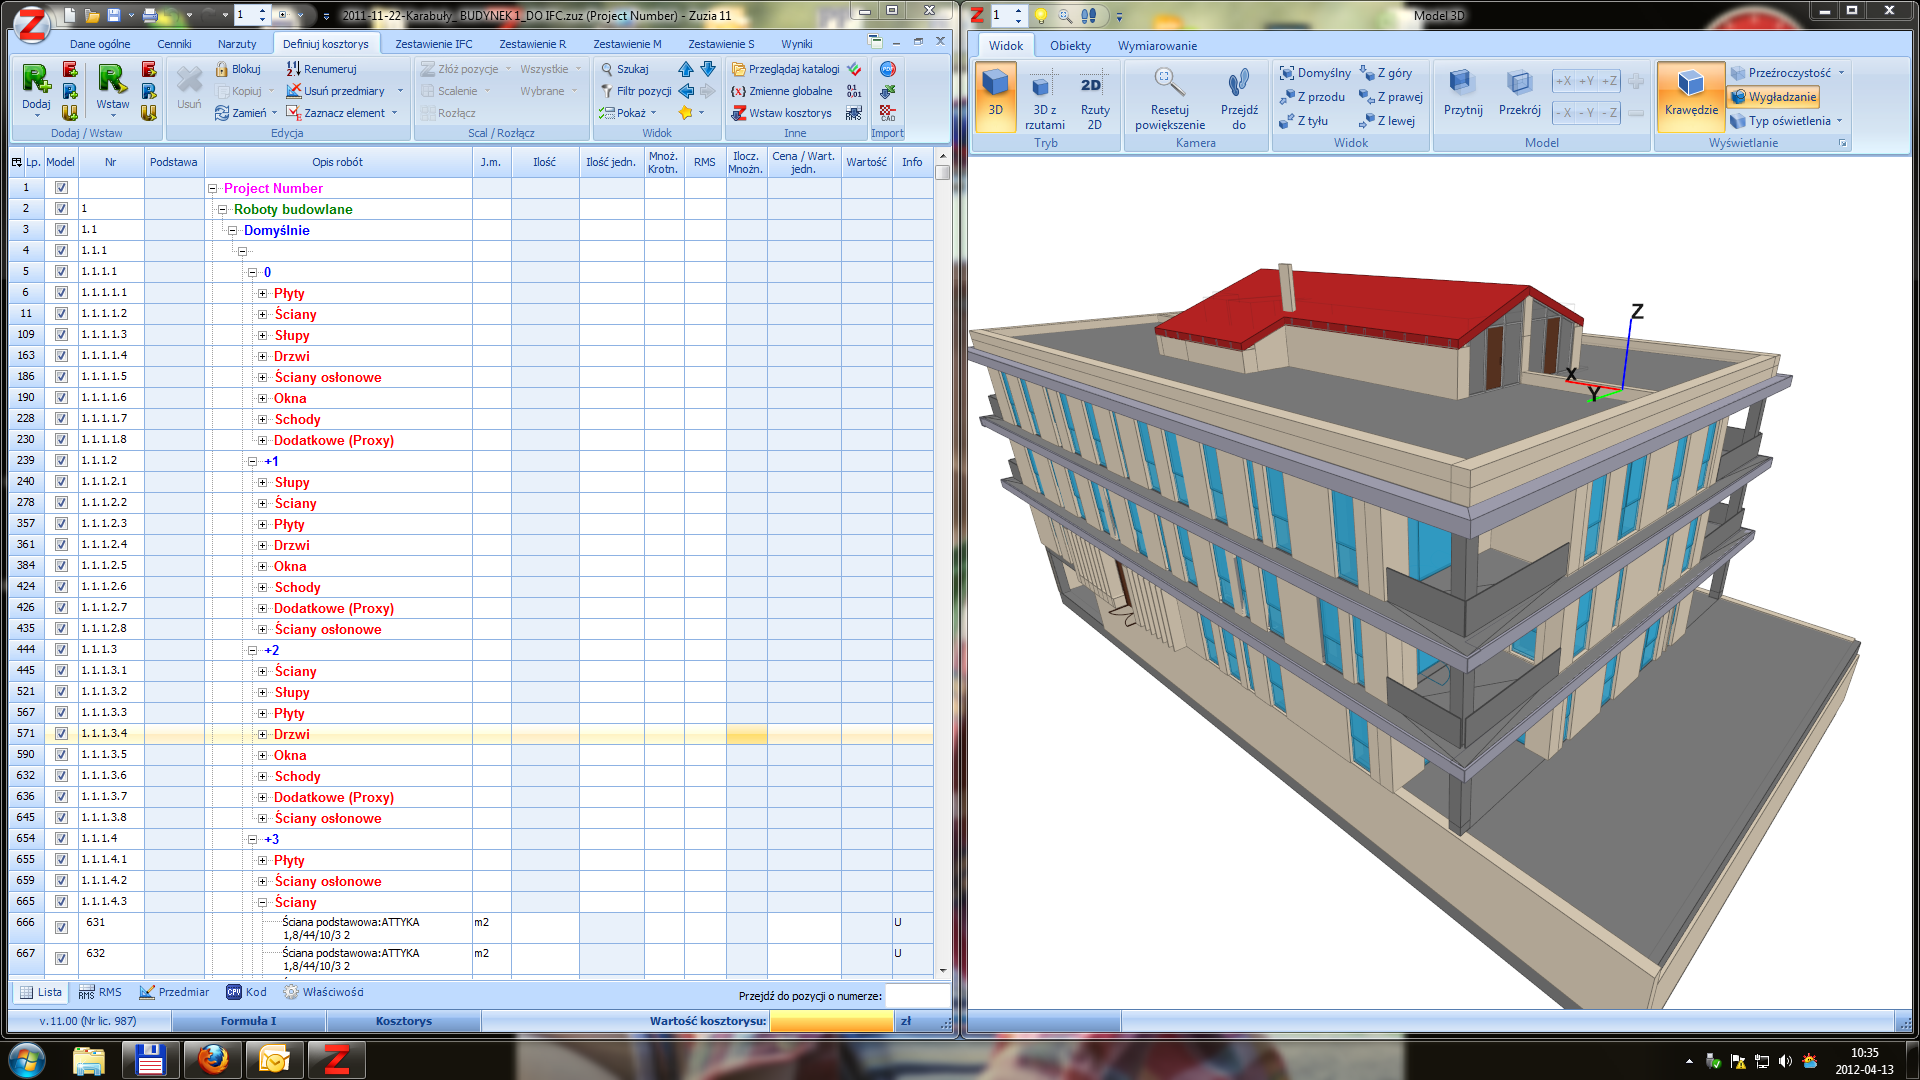Open Cenniki tab

pyautogui.click(x=174, y=44)
